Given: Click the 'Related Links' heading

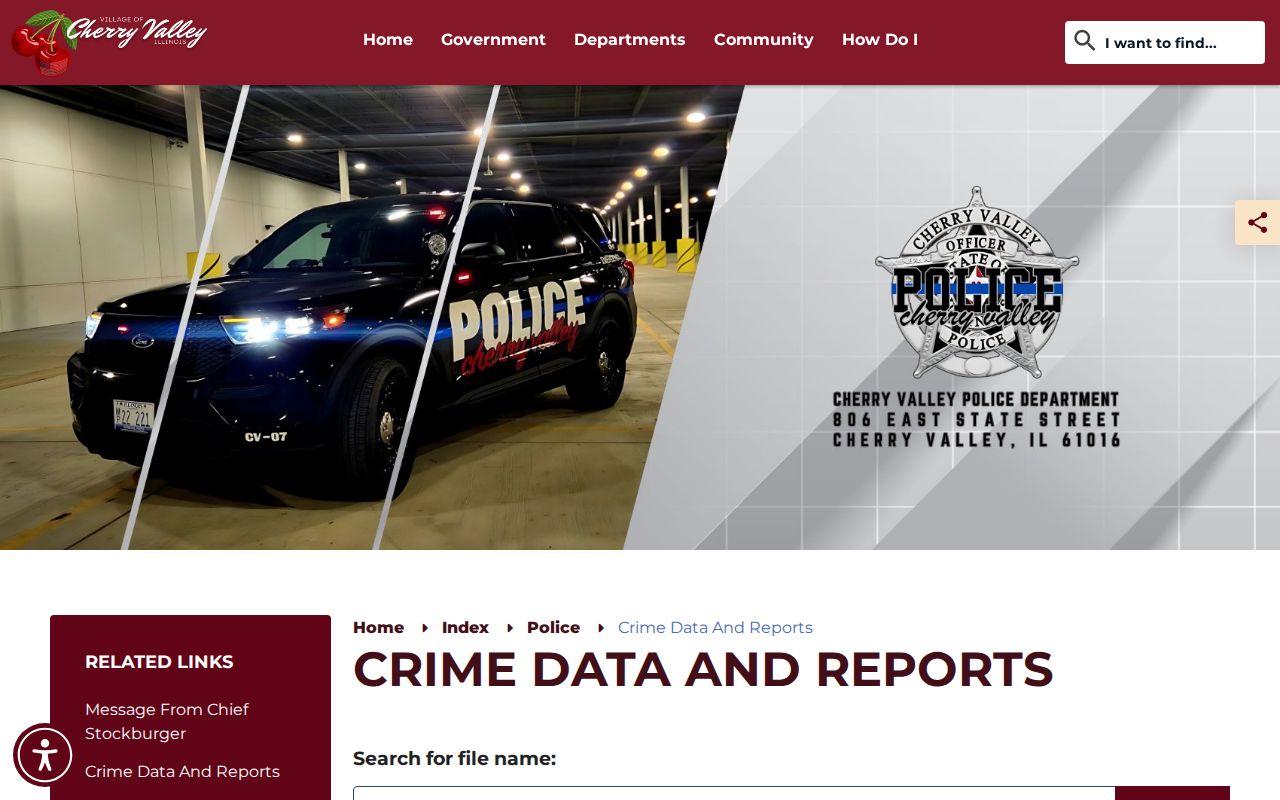Looking at the screenshot, I should (x=159, y=662).
